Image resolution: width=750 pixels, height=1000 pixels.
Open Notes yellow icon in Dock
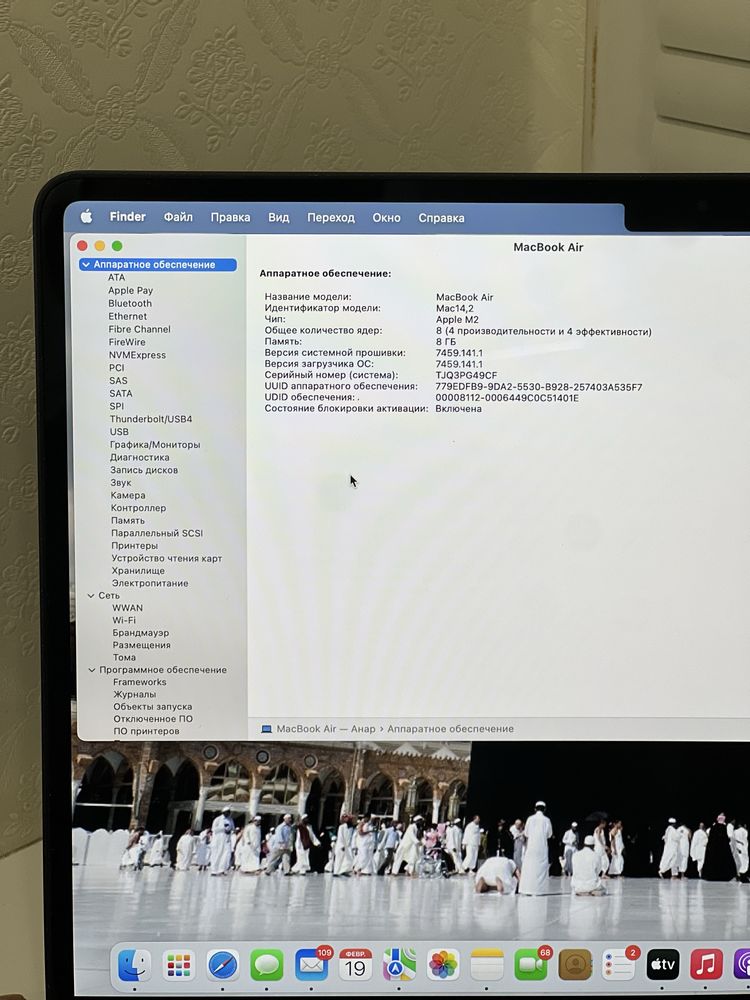coord(487,964)
